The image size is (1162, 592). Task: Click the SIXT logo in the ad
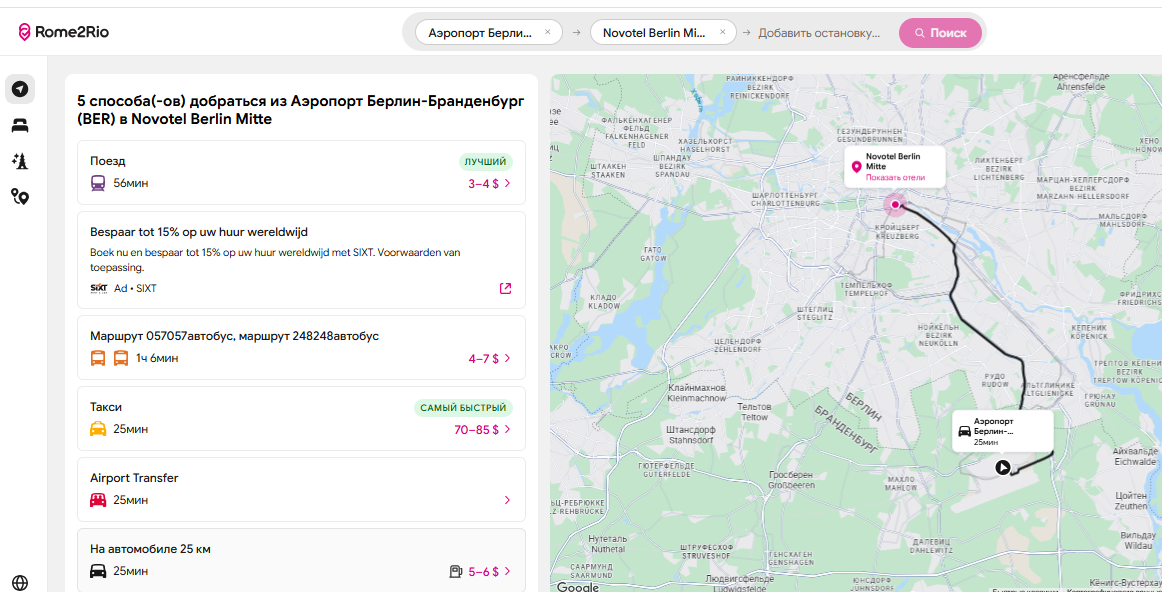[x=99, y=288]
